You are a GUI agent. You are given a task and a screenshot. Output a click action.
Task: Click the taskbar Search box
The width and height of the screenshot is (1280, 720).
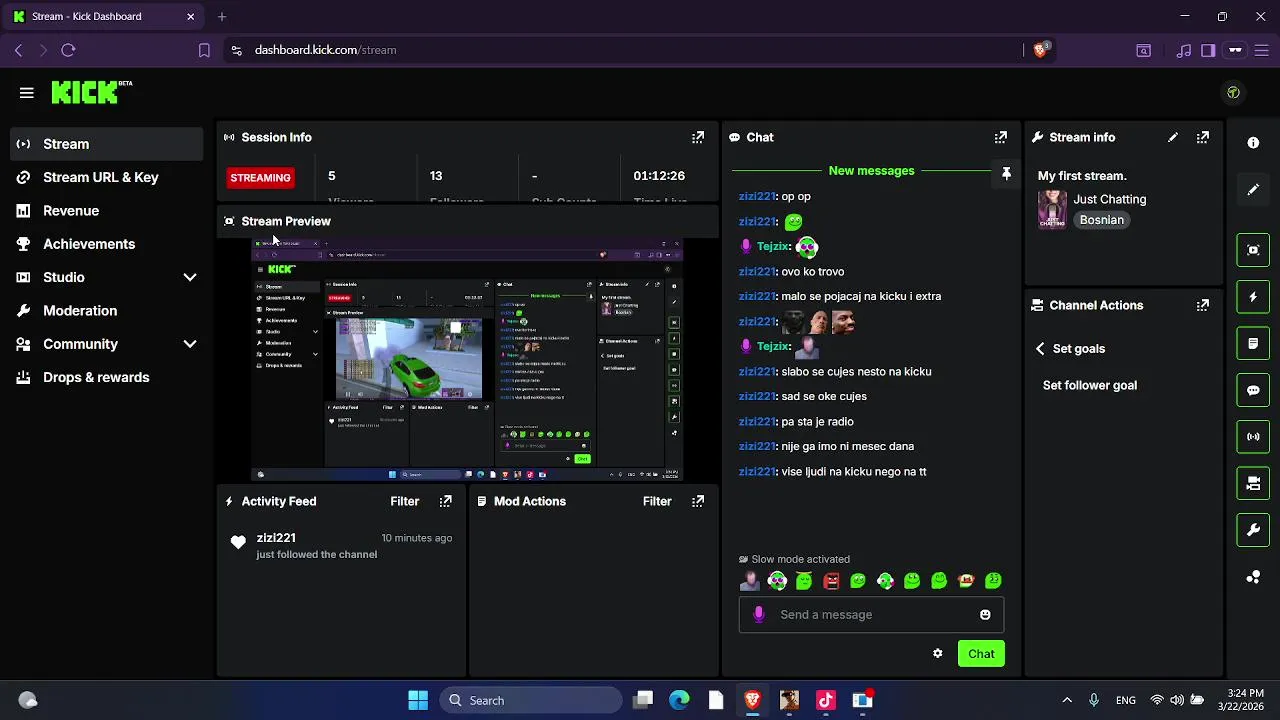530,700
